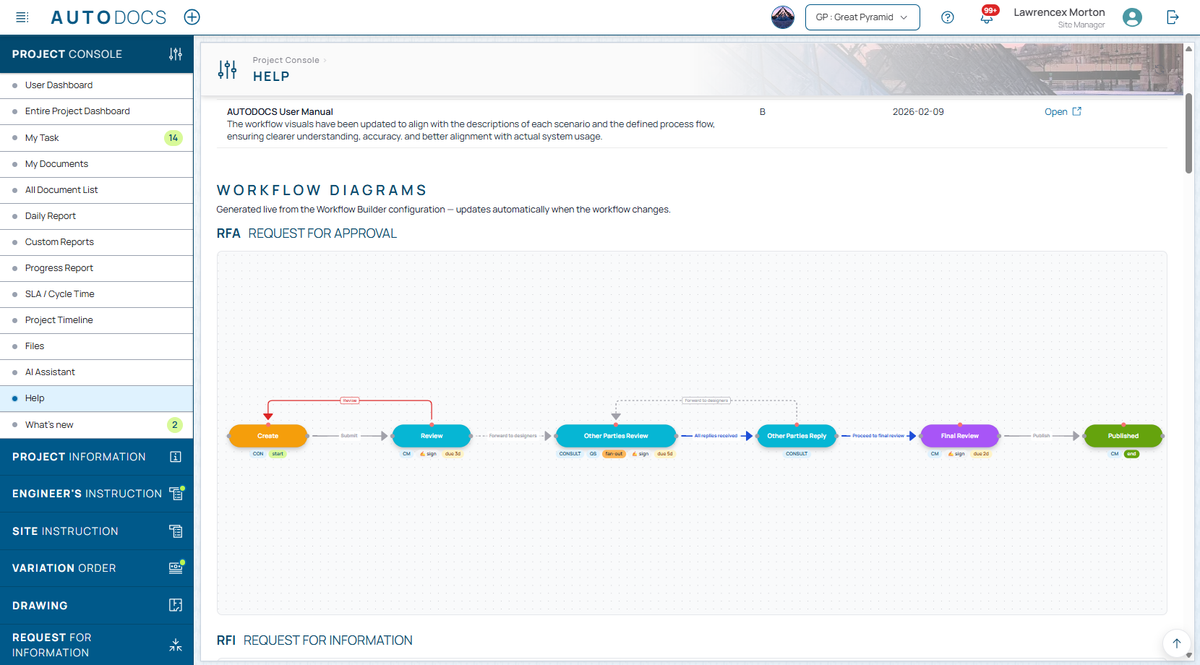The width and height of the screenshot is (1200, 665).
Task: Open the notifications bell icon
Action: 987,18
